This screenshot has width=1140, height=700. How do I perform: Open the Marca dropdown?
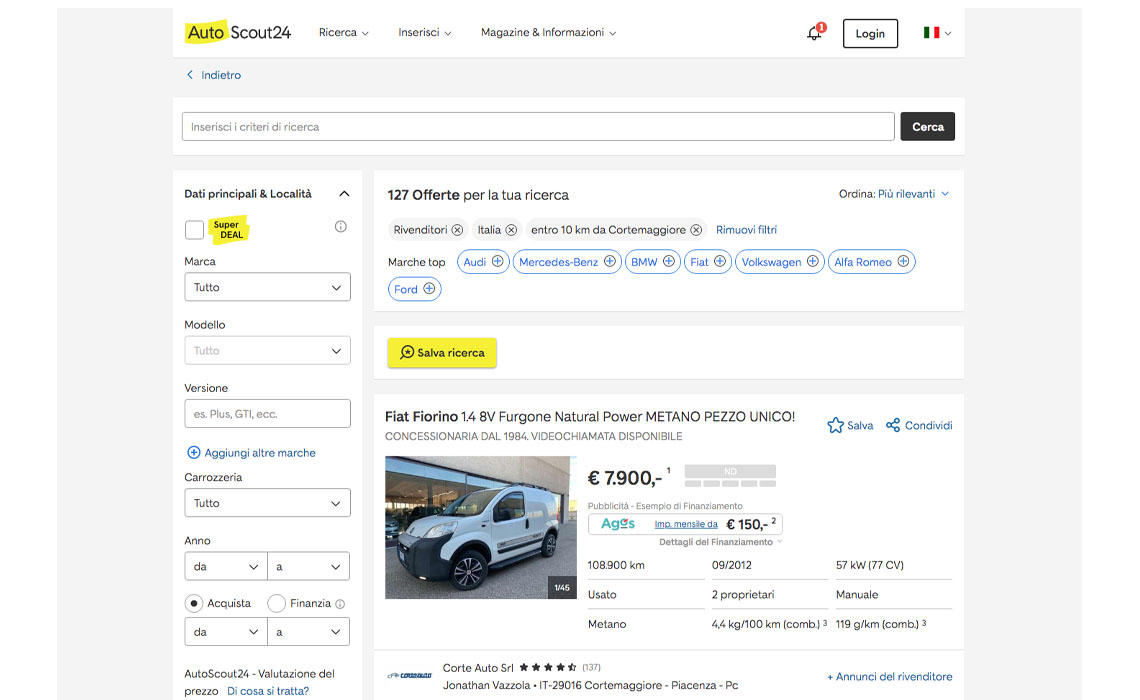(x=268, y=287)
